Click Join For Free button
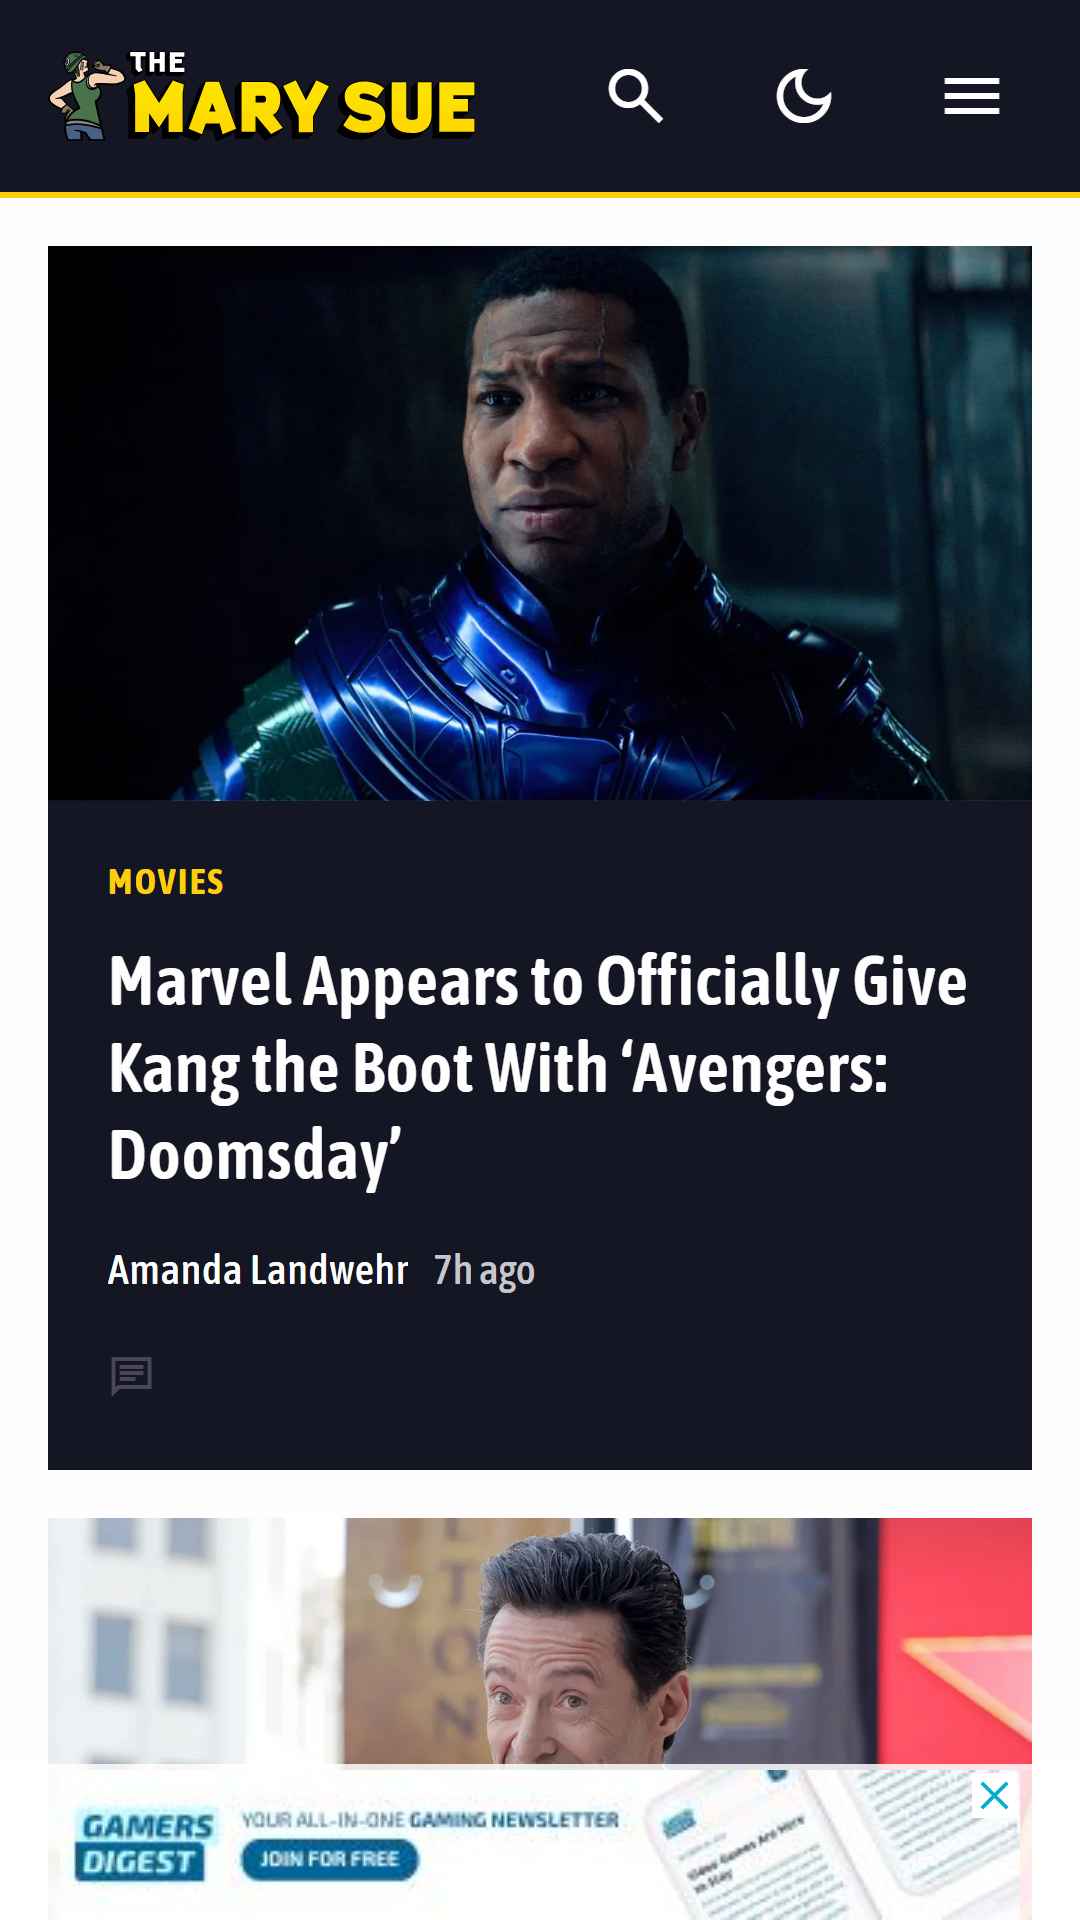This screenshot has height=1920, width=1080. pos(329,1859)
